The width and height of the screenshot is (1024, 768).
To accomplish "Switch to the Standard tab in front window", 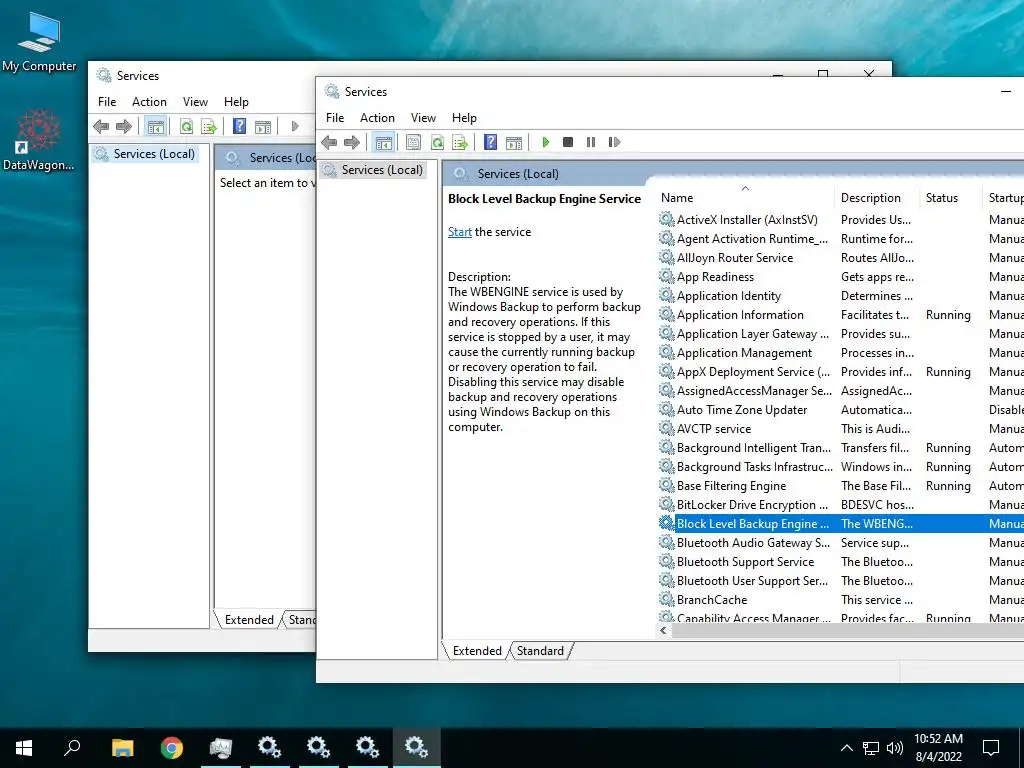I will click(540, 650).
